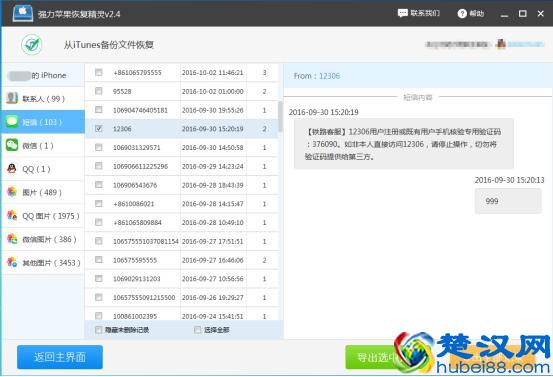Viewport: 553px width, 377px height.
Task: Click the app logo icon in title bar
Action: pos(23,13)
